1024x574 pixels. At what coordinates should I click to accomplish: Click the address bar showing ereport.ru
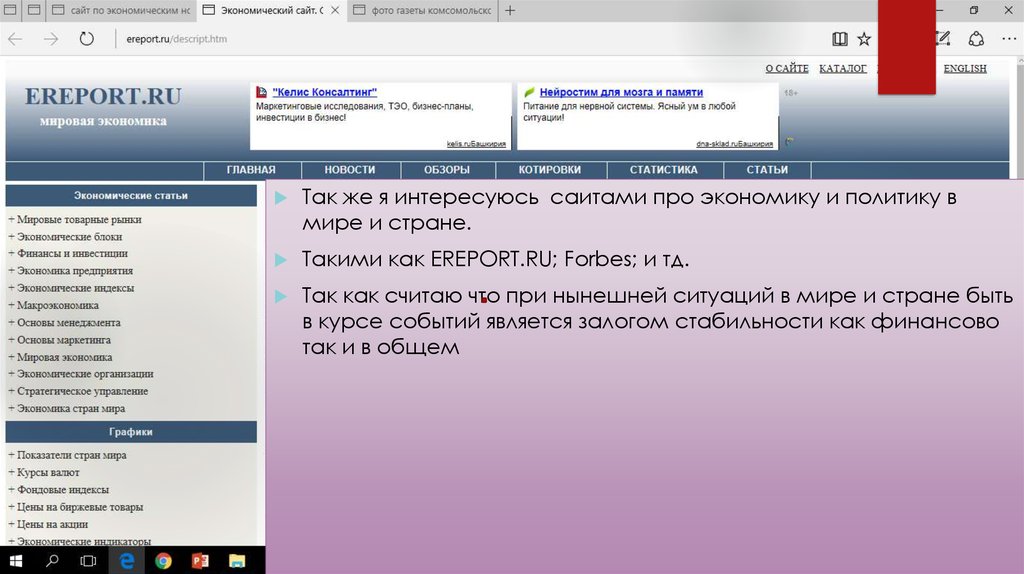(x=400, y=39)
